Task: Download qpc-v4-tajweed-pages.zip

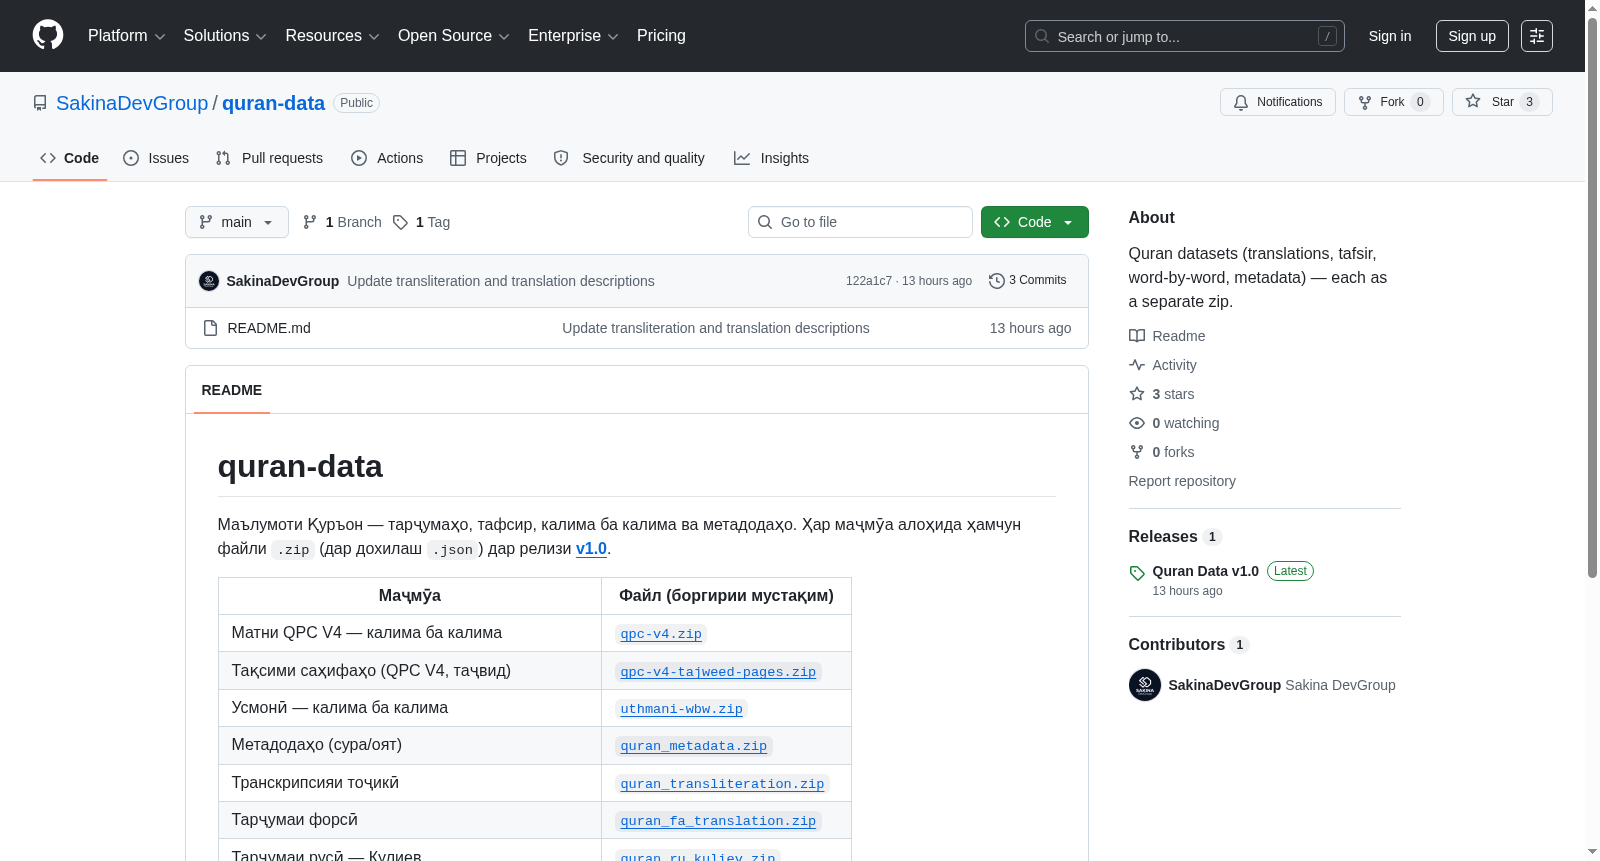Action: [718, 672]
